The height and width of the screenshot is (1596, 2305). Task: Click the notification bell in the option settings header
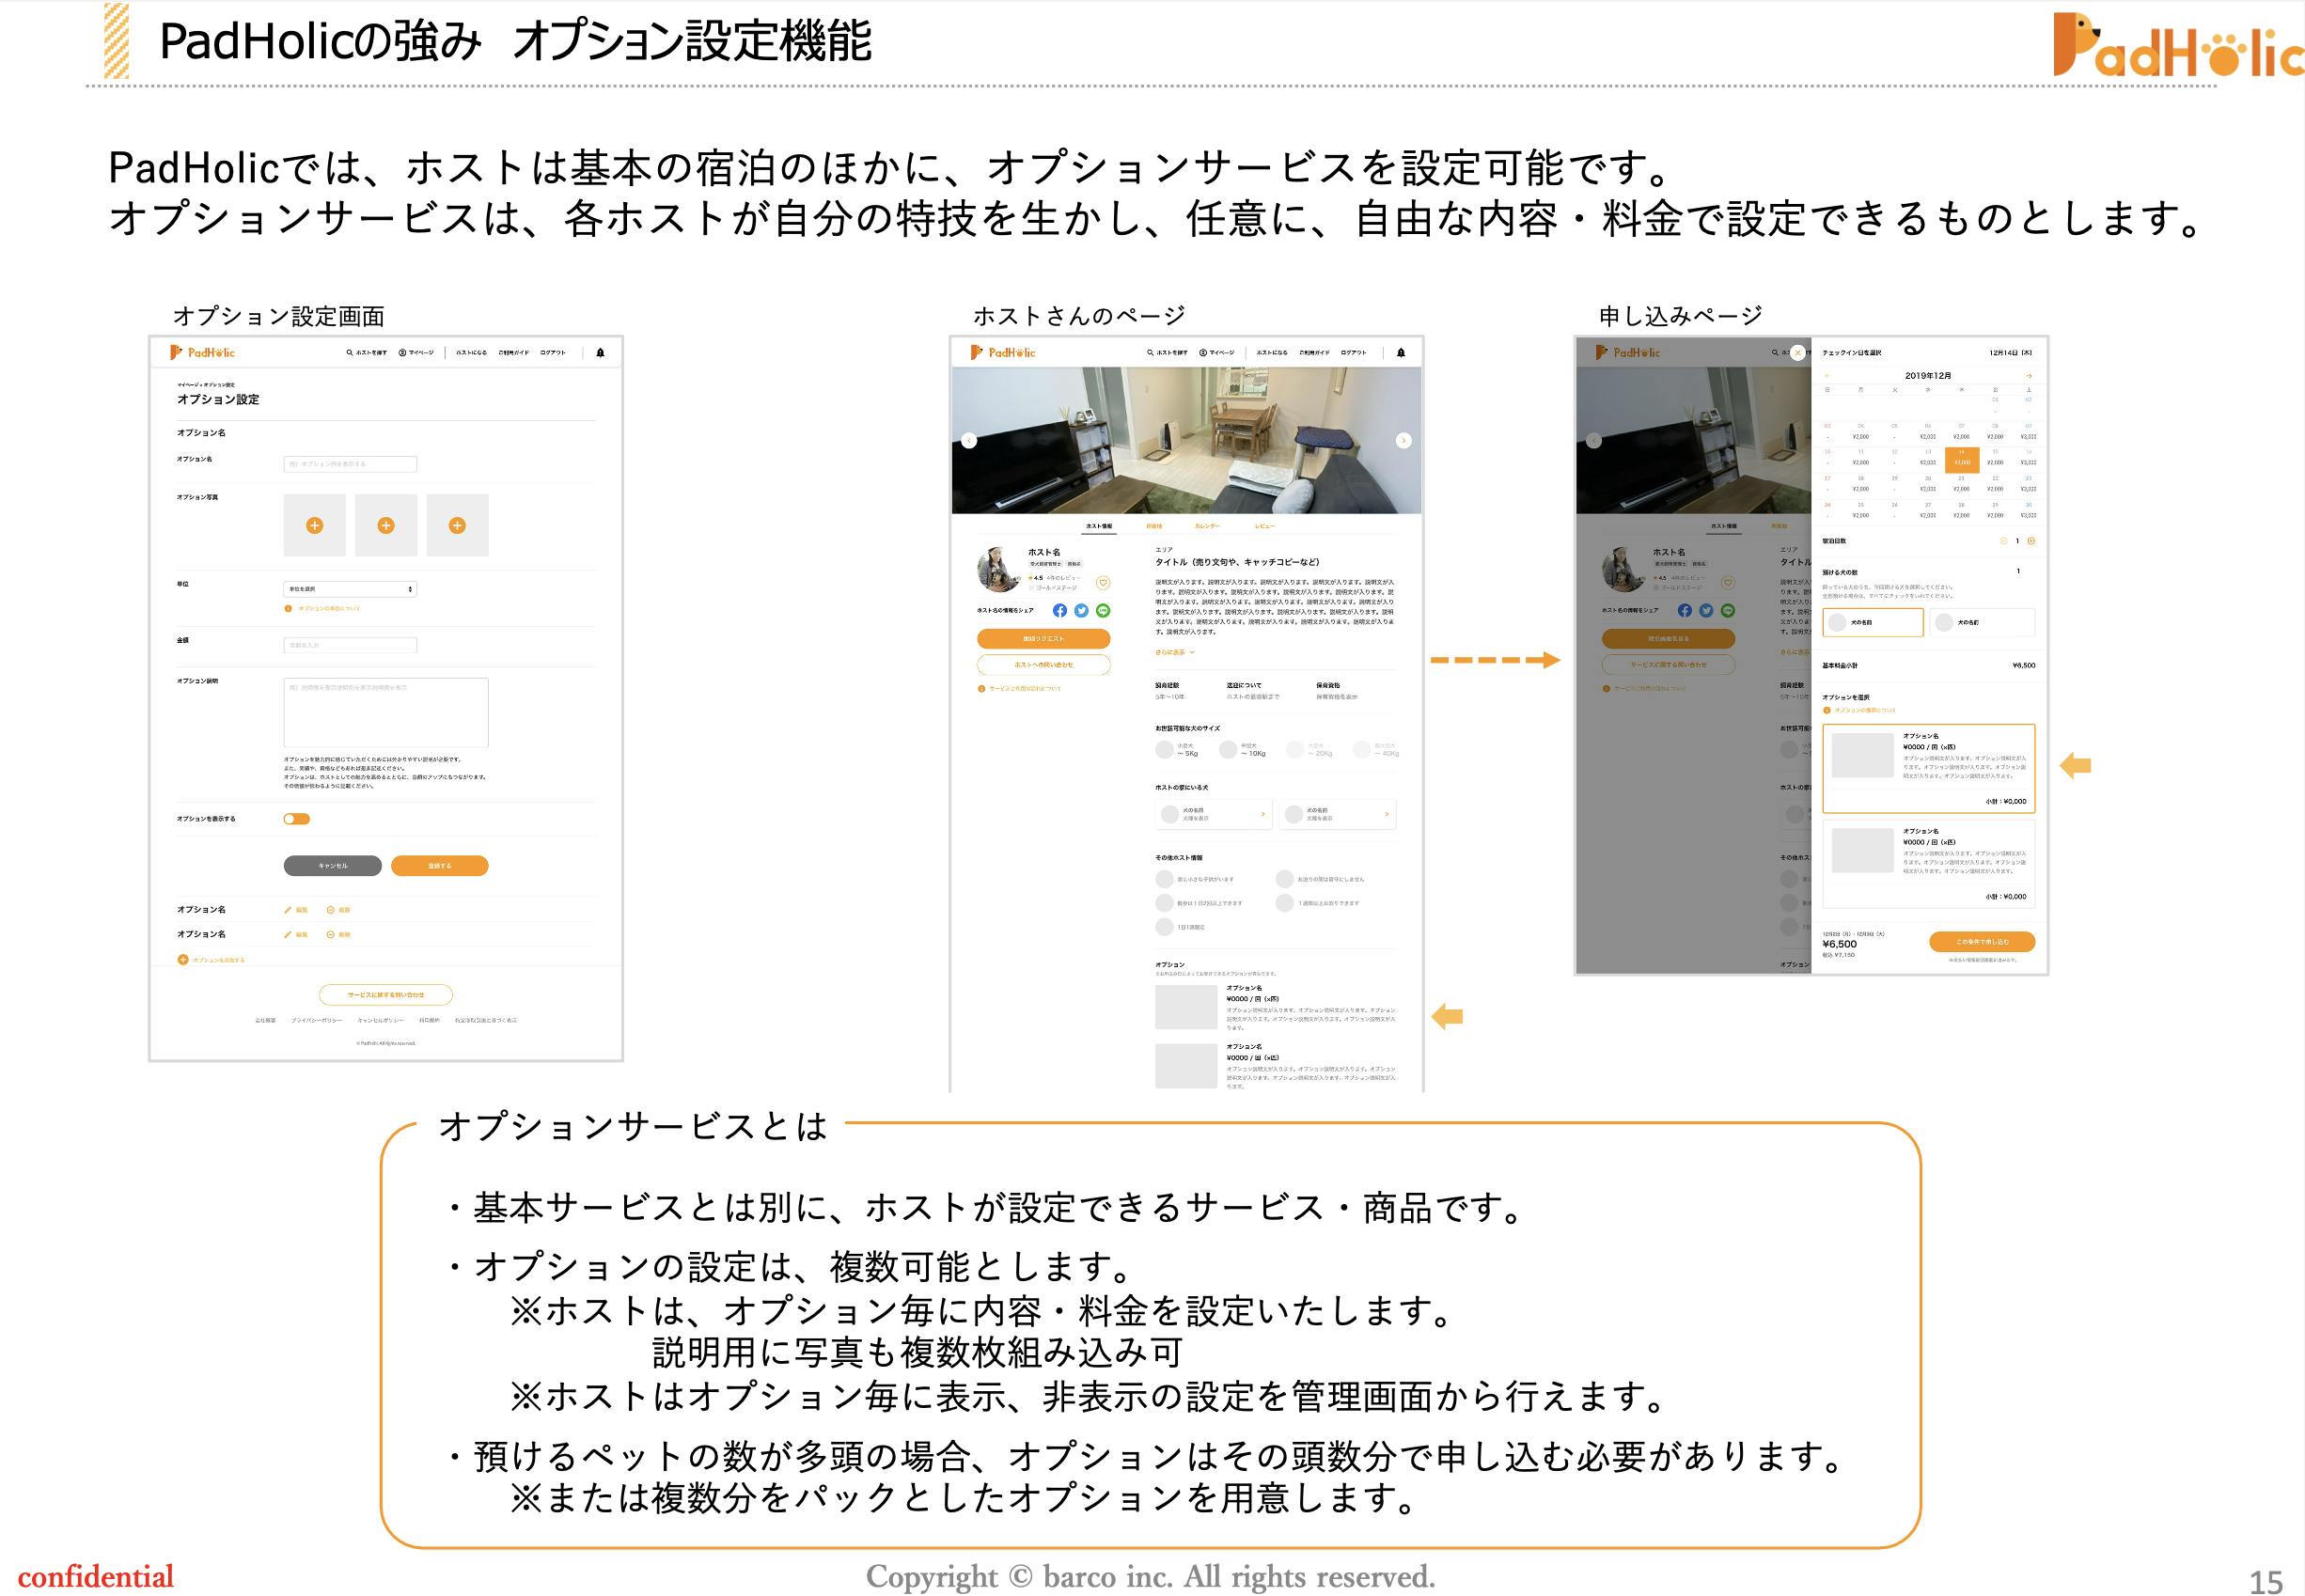[x=600, y=353]
